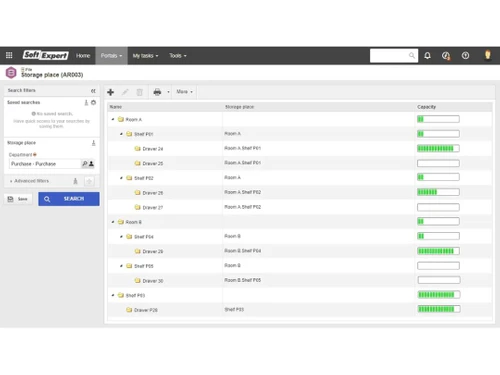Open the More dropdown in toolbar
This screenshot has height=375, width=500.
(184, 92)
